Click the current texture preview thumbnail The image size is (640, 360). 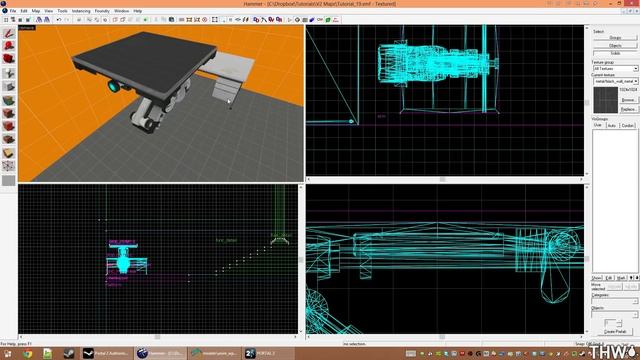point(606,100)
